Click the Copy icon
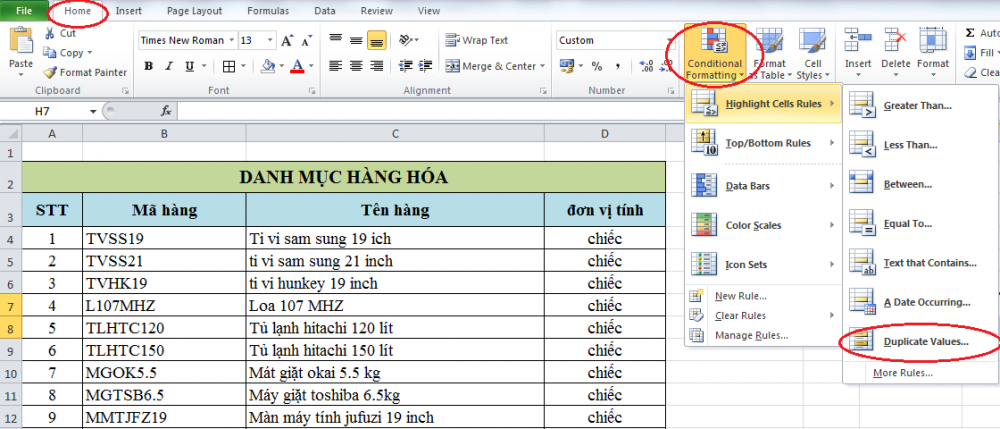 point(50,52)
